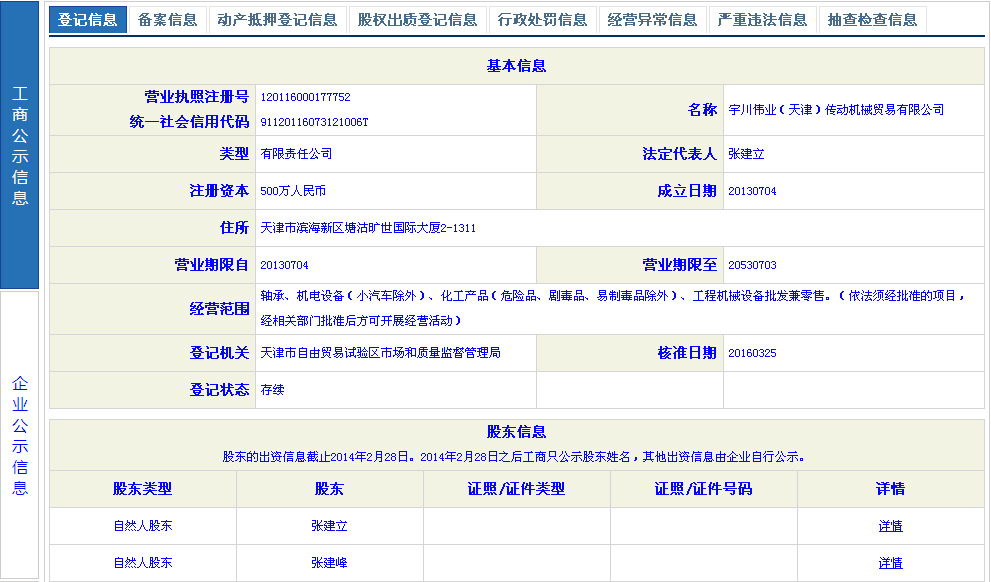991x582 pixels.
Task: Open the 登记信息 tab
Action: 88,19
